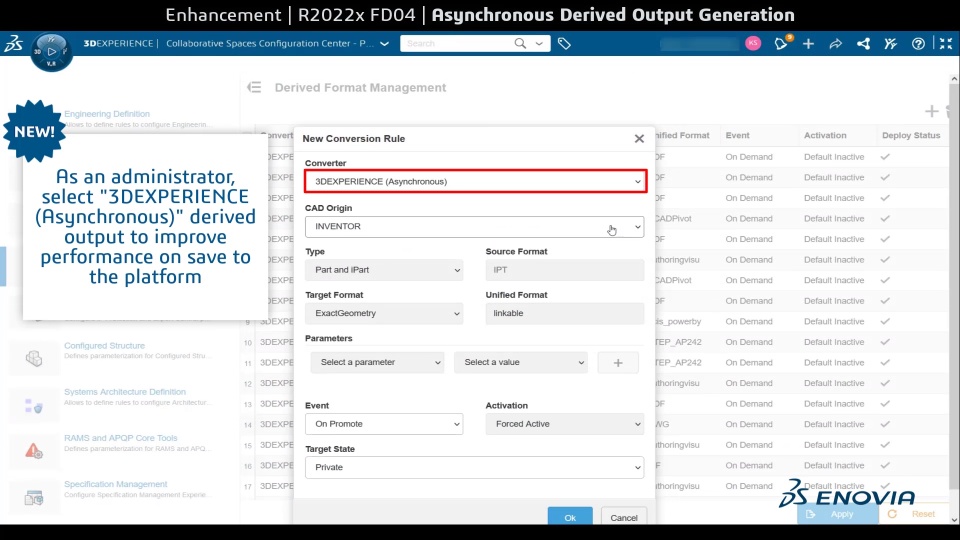The width and height of the screenshot is (960, 540).
Task: Open the Target State dropdown Private
Action: tap(474, 468)
